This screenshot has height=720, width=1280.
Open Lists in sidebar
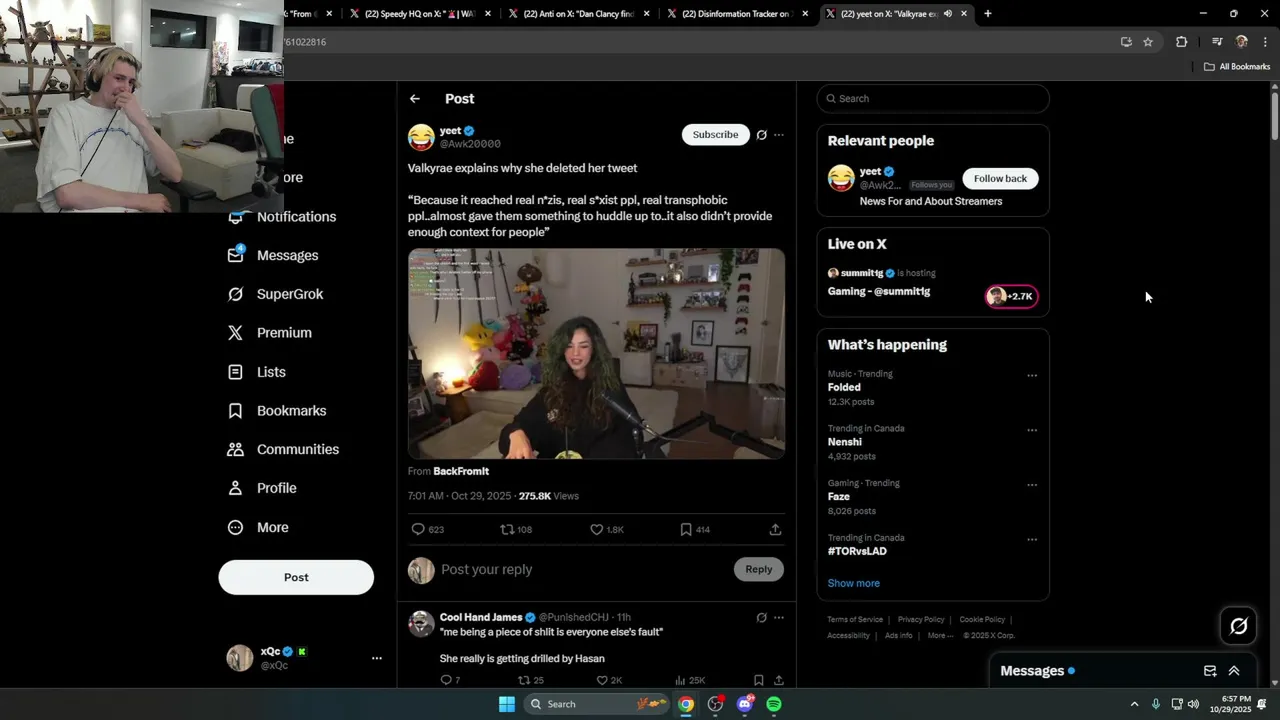(257, 372)
